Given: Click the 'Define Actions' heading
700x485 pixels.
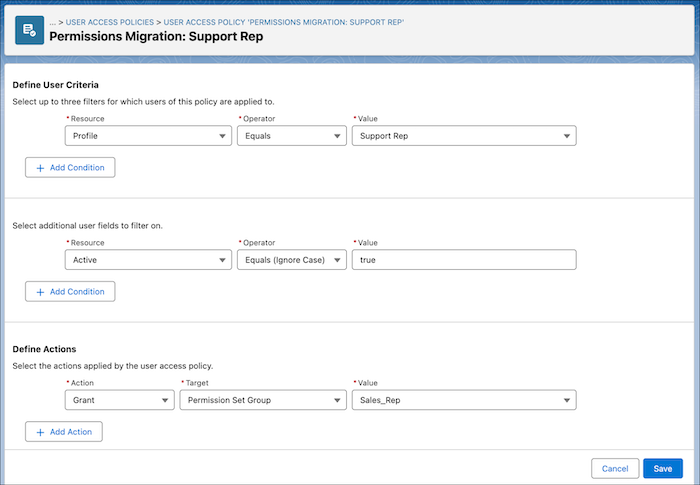Looking at the screenshot, I should [x=44, y=349].
